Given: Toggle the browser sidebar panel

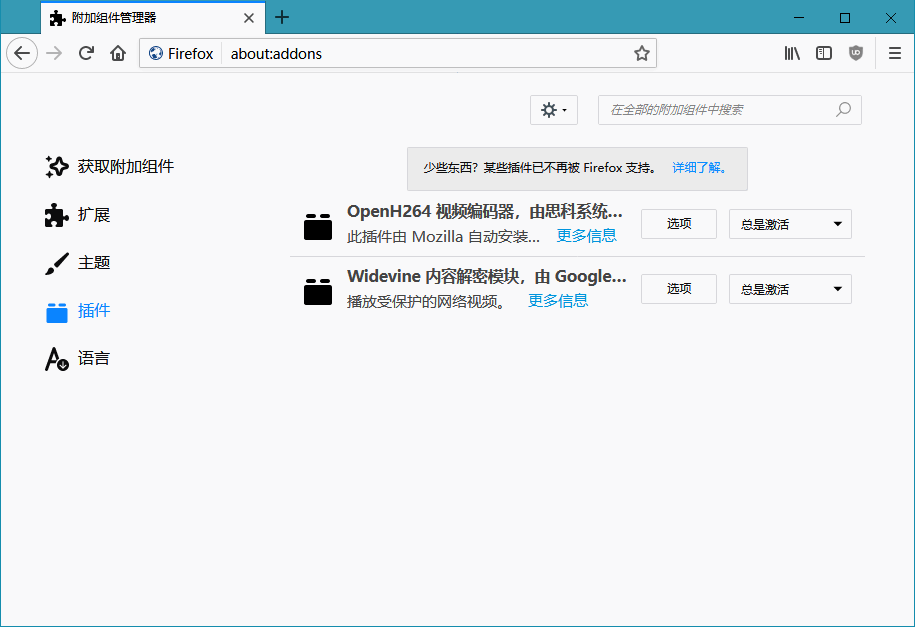Looking at the screenshot, I should point(823,53).
